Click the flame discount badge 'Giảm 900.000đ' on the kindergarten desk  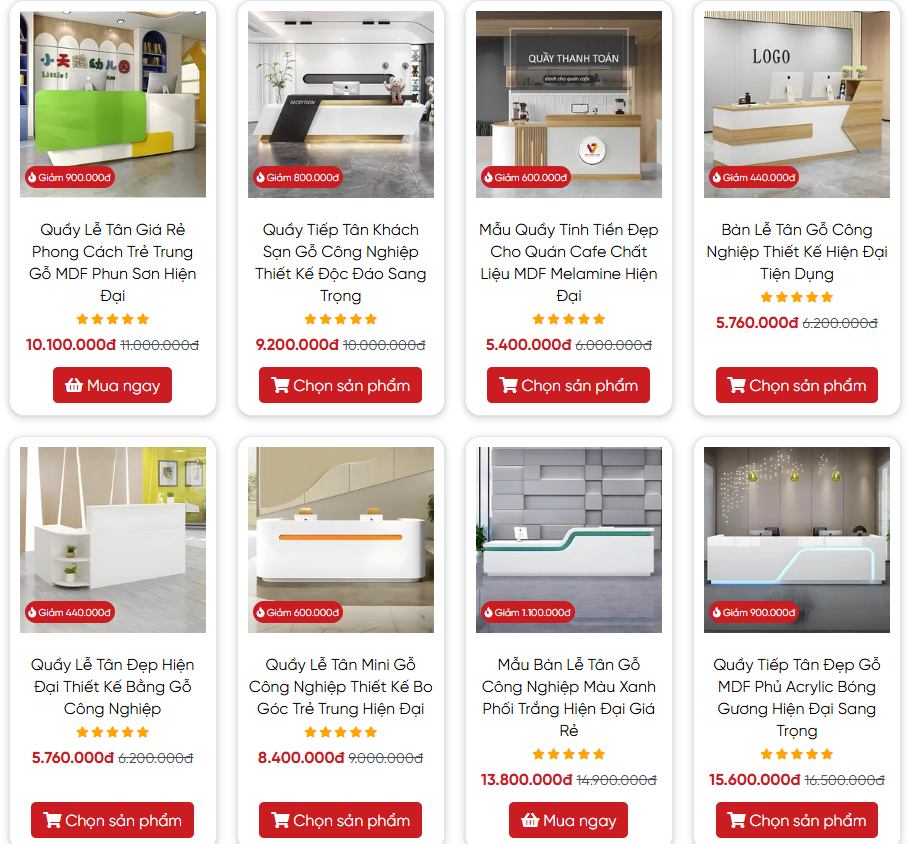[69, 177]
